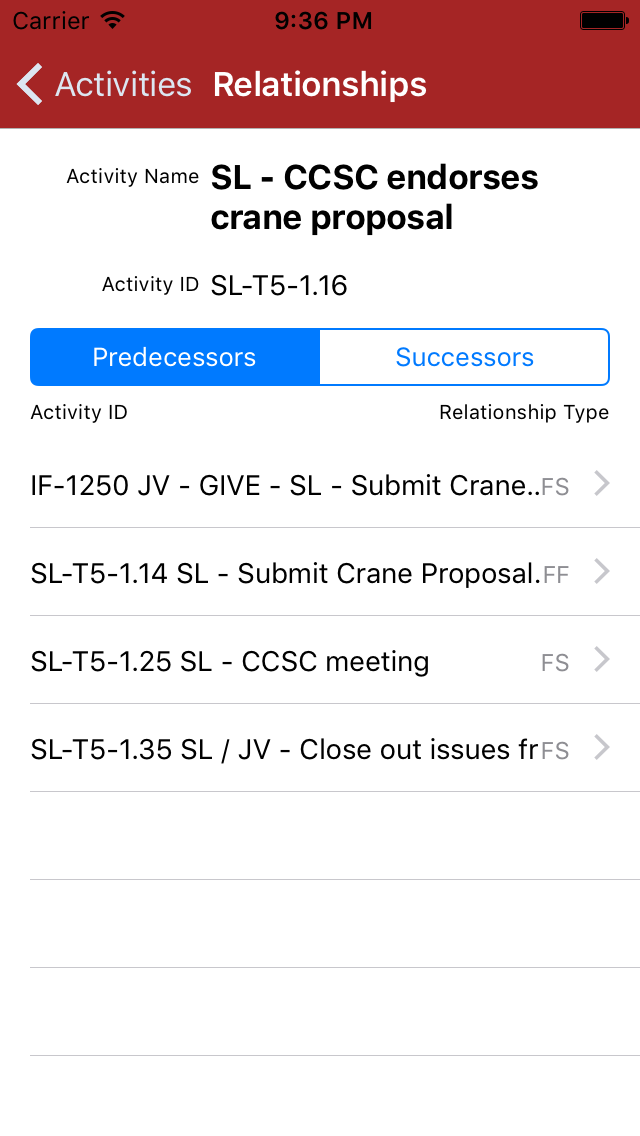Viewport: 640px width, 1136px height.
Task: Select the Predecessors segment
Action: pos(175,357)
